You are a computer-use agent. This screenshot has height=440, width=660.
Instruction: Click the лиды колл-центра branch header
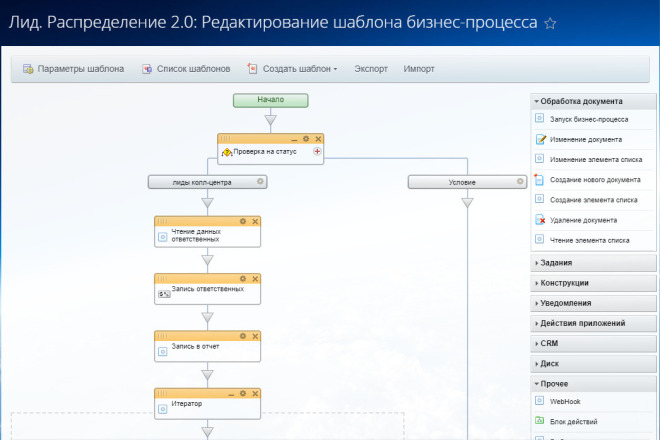point(208,182)
